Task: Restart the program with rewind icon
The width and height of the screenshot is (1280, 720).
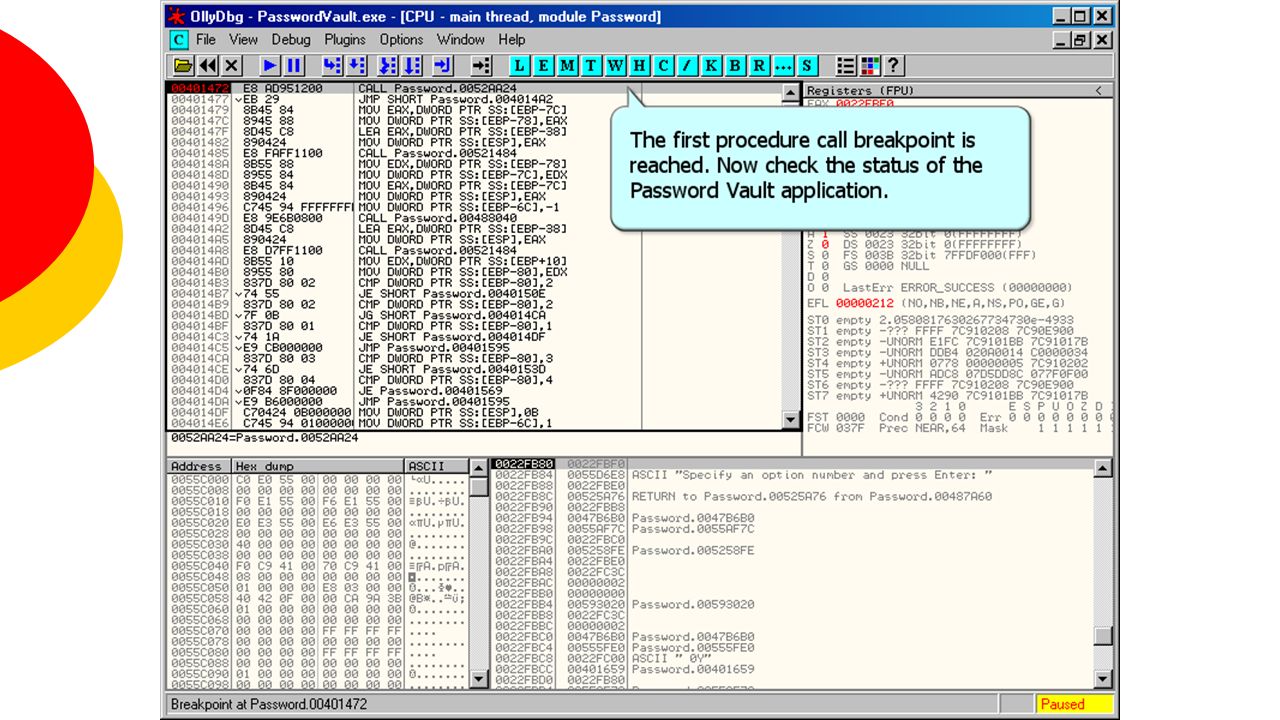Action: 207,65
